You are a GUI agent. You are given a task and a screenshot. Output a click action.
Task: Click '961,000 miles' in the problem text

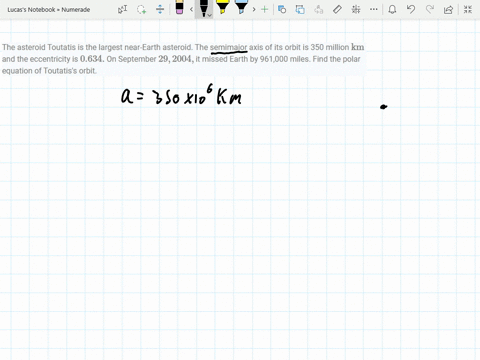click(x=284, y=59)
